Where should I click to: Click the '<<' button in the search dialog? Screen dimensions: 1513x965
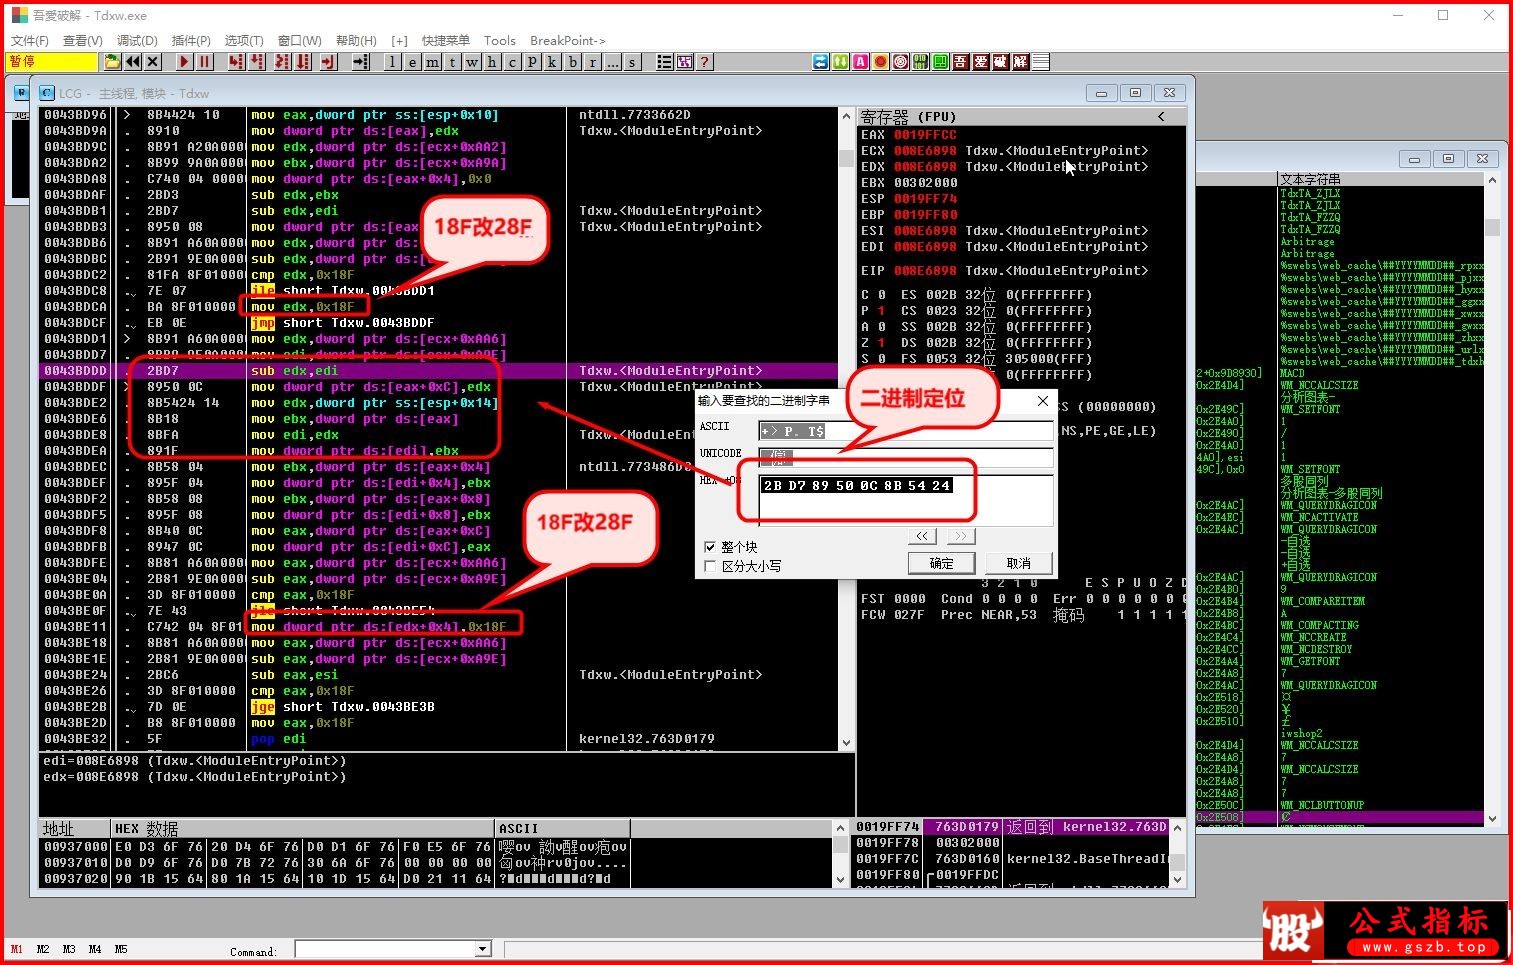pyautogui.click(x=922, y=536)
